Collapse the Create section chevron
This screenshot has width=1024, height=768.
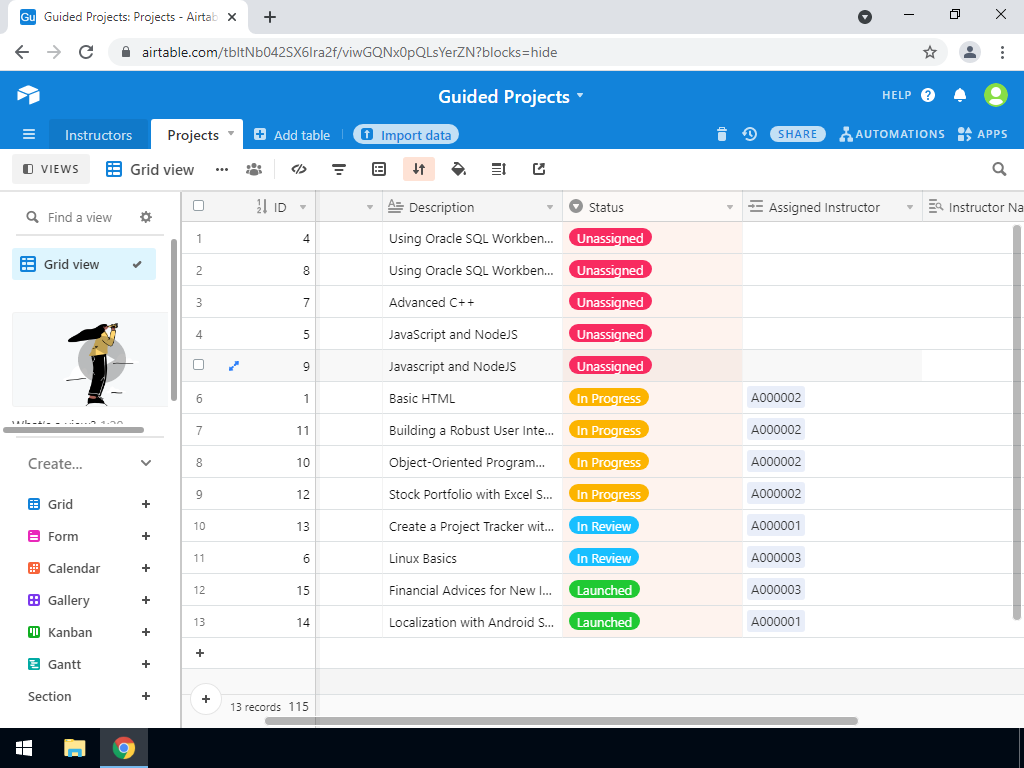(146, 463)
